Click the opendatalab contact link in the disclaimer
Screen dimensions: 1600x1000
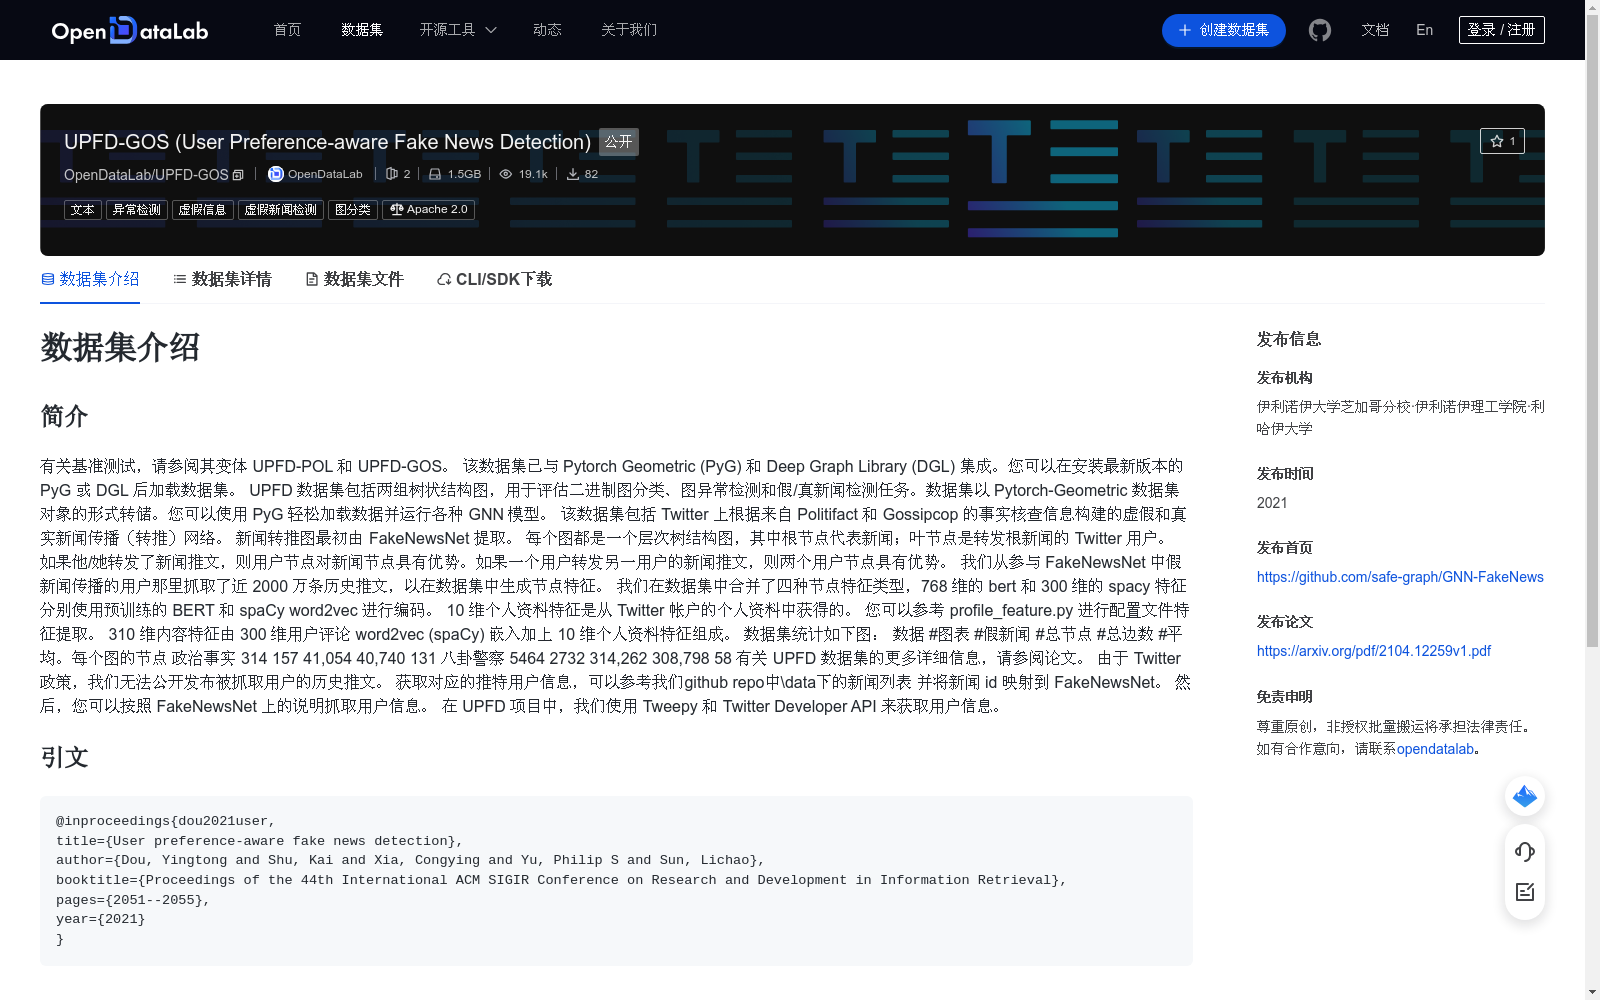(1434, 748)
